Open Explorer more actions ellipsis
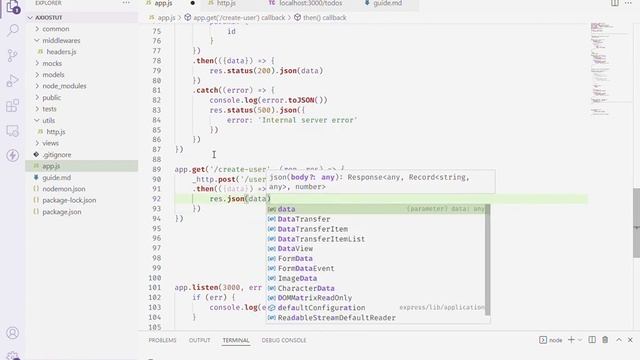The height and width of the screenshot is (360, 640). pyautogui.click(x=126, y=3)
